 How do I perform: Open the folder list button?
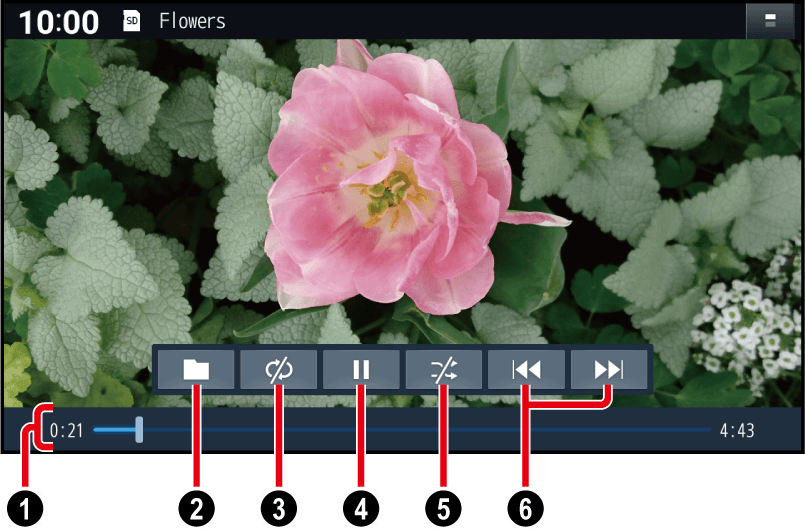coord(196,370)
